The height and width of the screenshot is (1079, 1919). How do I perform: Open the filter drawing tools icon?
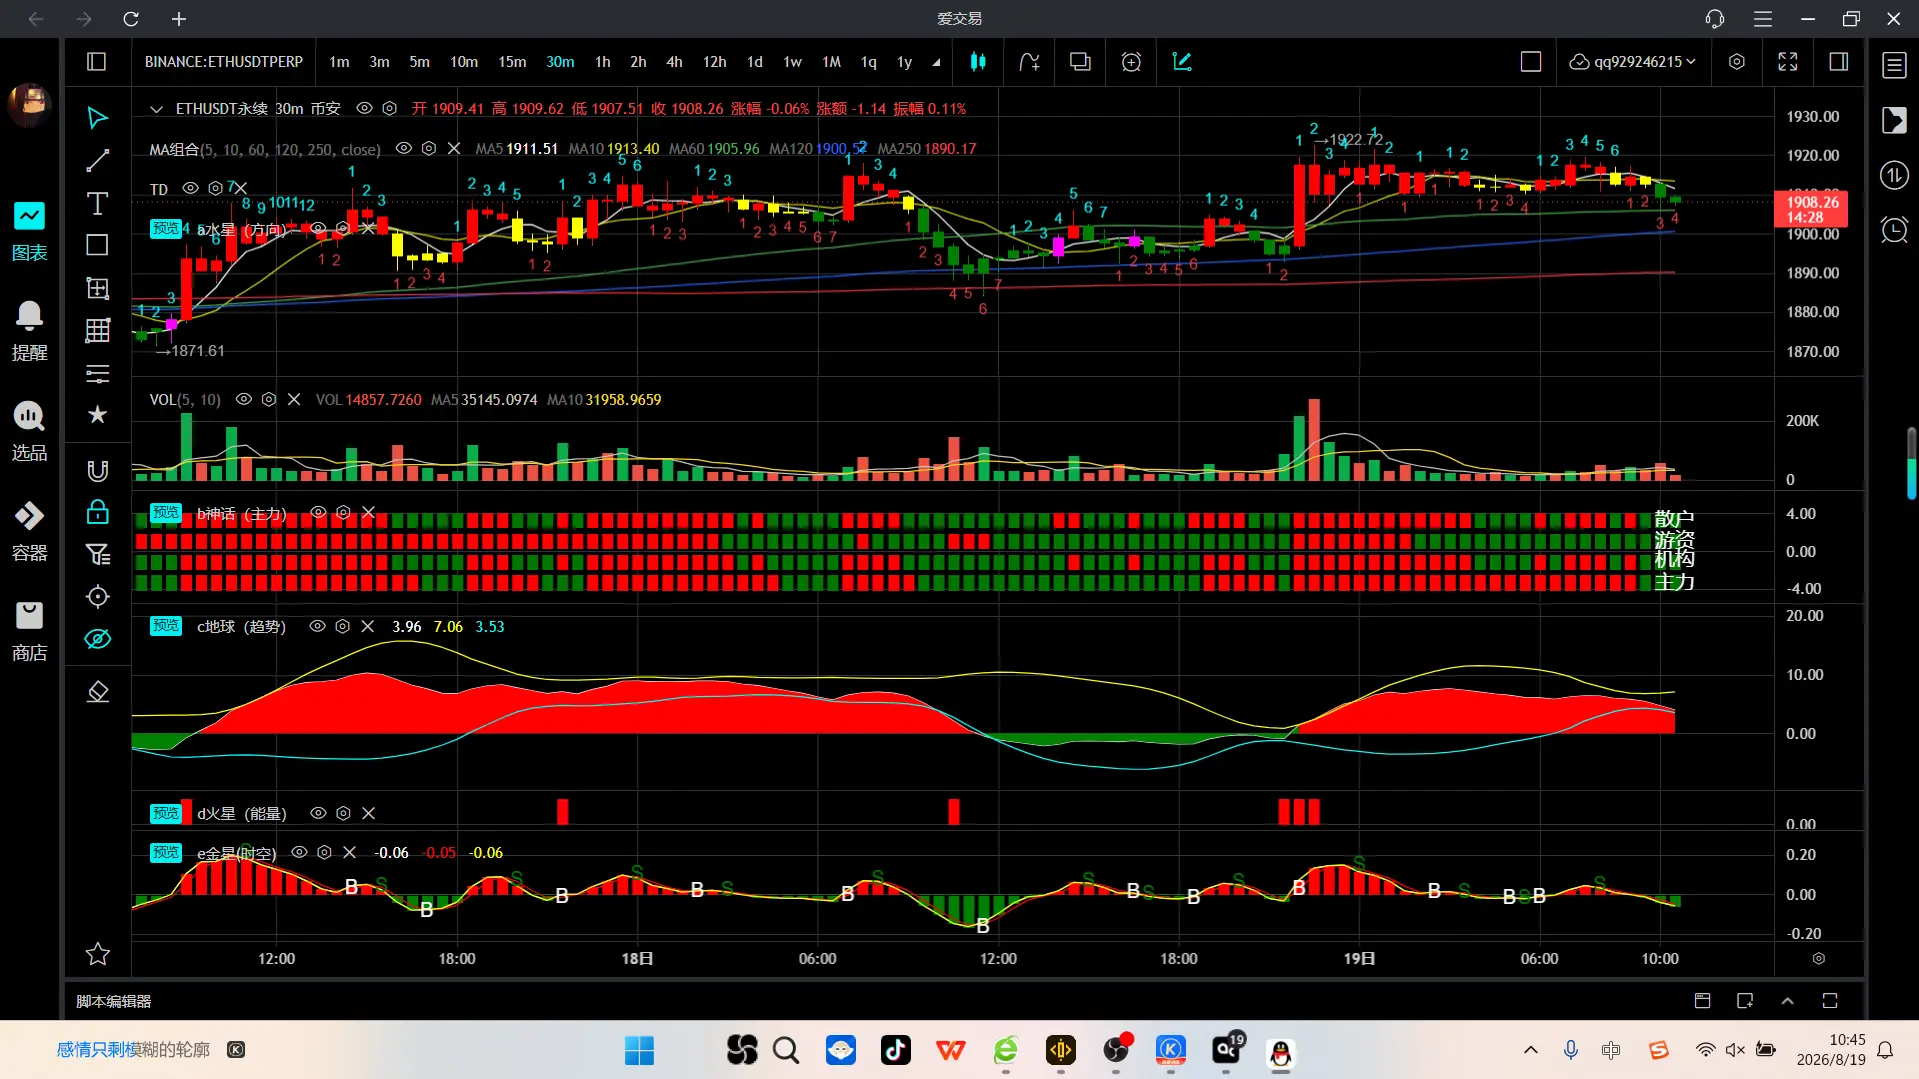click(x=97, y=554)
